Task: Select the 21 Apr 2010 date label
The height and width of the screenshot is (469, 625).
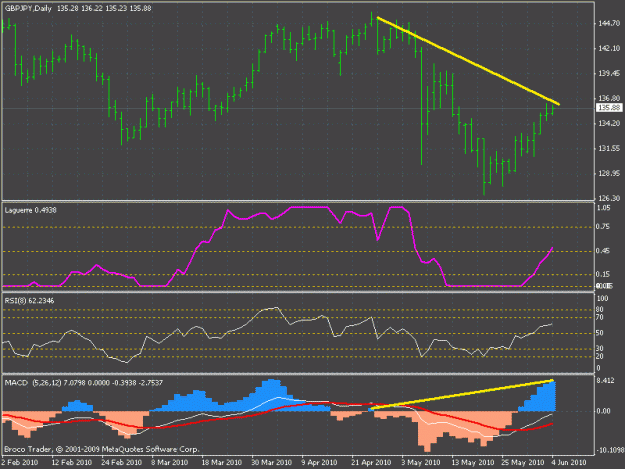Action: pyautogui.click(x=371, y=462)
